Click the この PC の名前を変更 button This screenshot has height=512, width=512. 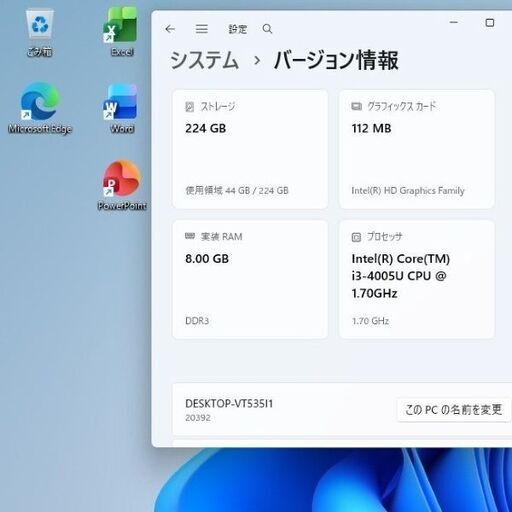[x=453, y=410]
